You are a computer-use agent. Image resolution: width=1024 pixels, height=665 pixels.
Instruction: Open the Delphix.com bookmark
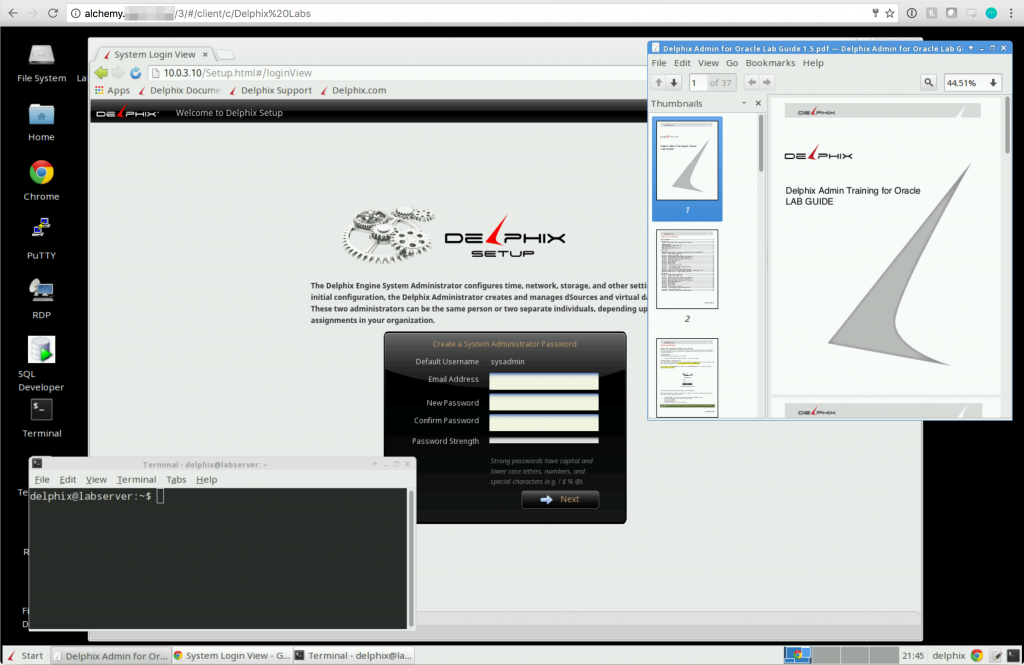[x=353, y=90]
